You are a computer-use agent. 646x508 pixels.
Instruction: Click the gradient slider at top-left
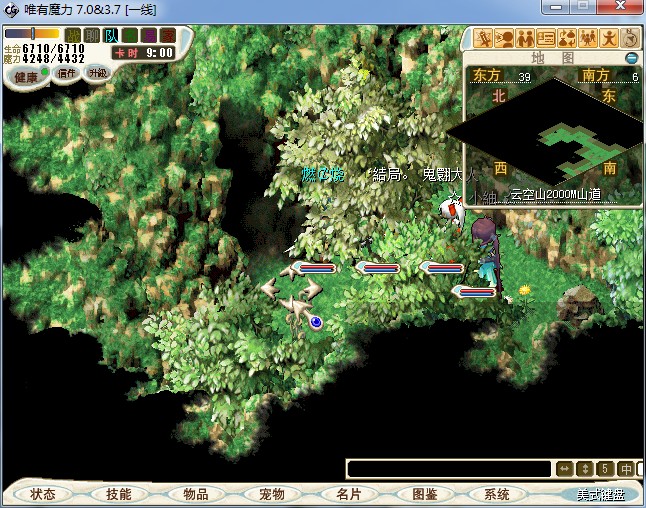[31, 34]
